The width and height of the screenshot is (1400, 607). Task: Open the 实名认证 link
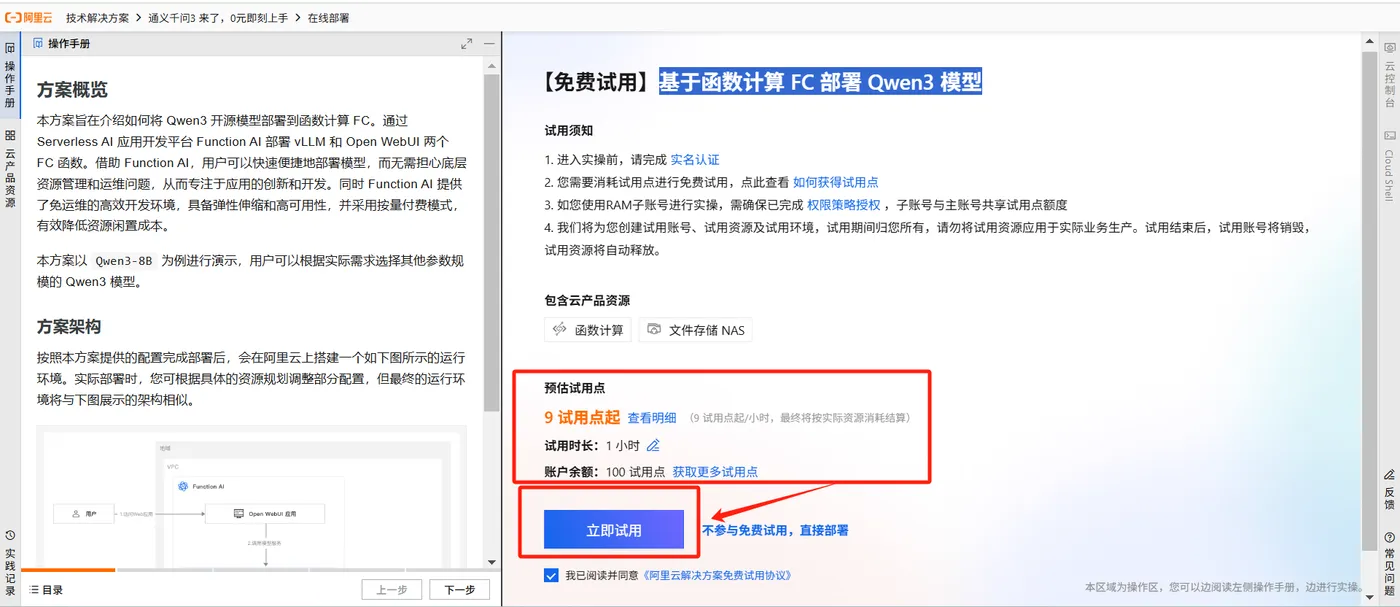coord(695,160)
